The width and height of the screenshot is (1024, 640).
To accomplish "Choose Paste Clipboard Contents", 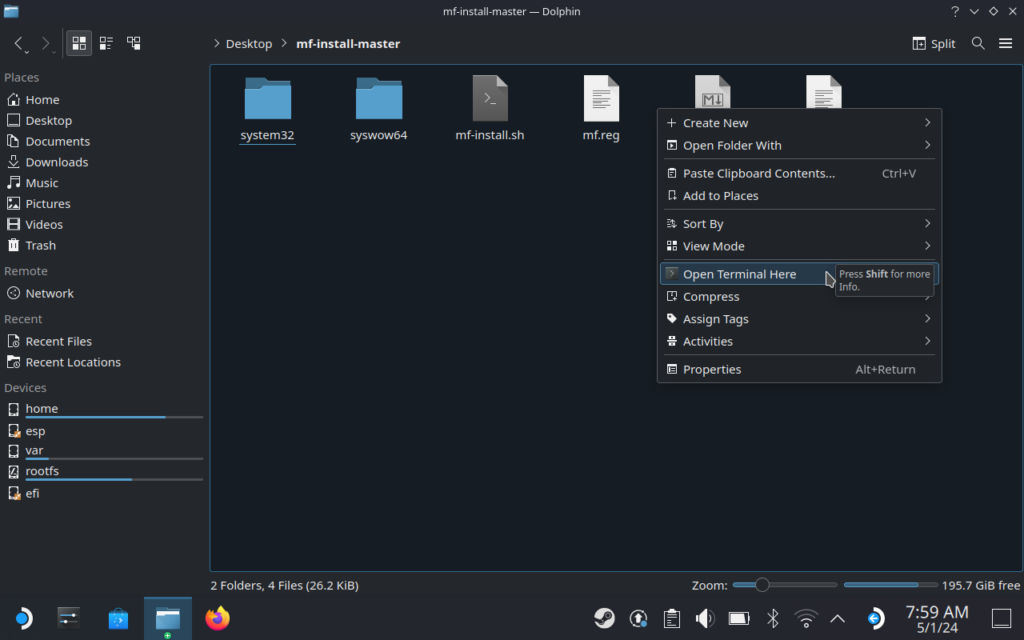I will [799, 174].
